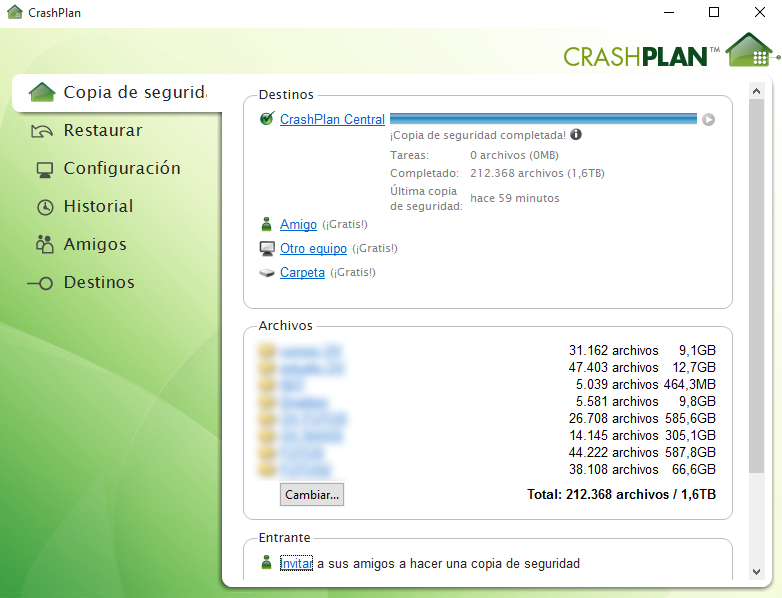The width and height of the screenshot is (782, 598).
Task: Select the folder row with 47.403 archivos
Action: (487, 368)
